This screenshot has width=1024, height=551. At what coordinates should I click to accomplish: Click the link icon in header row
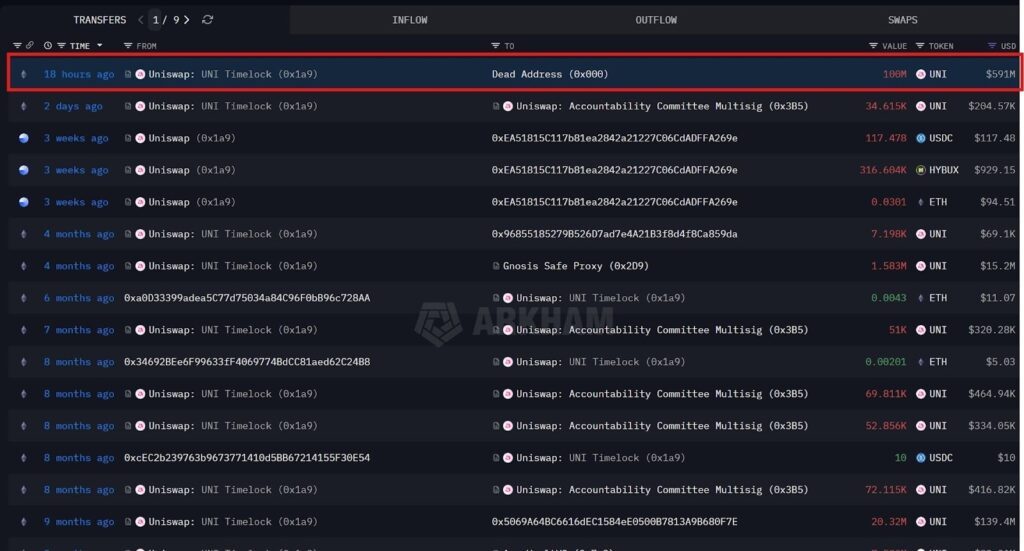point(30,46)
